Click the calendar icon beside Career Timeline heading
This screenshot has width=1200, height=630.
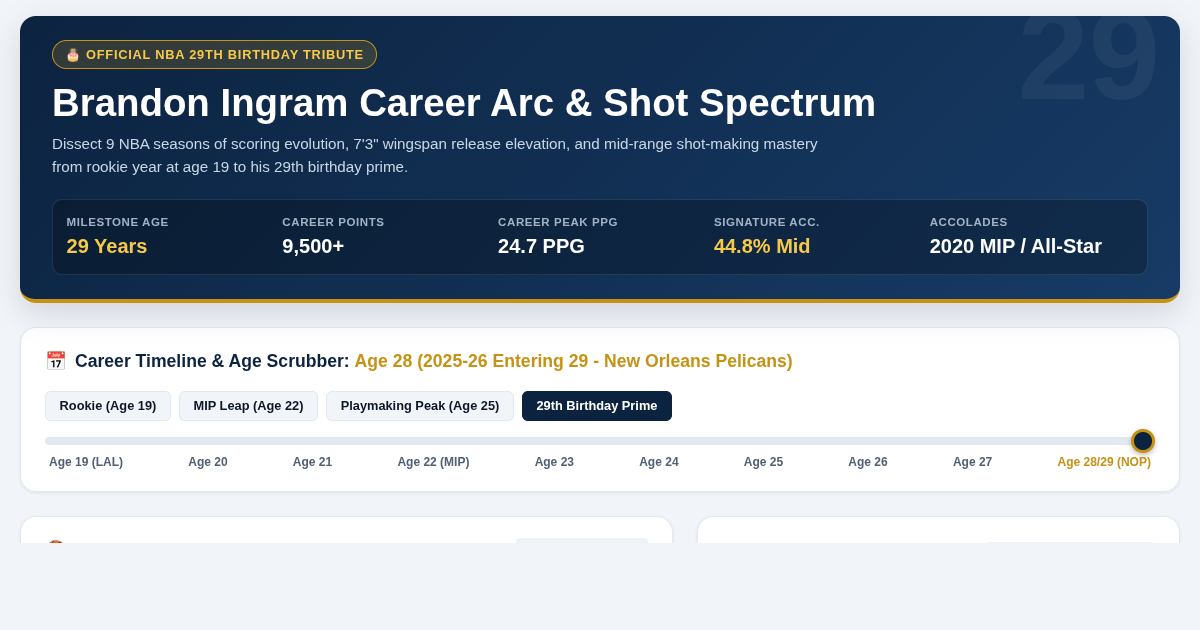click(56, 361)
